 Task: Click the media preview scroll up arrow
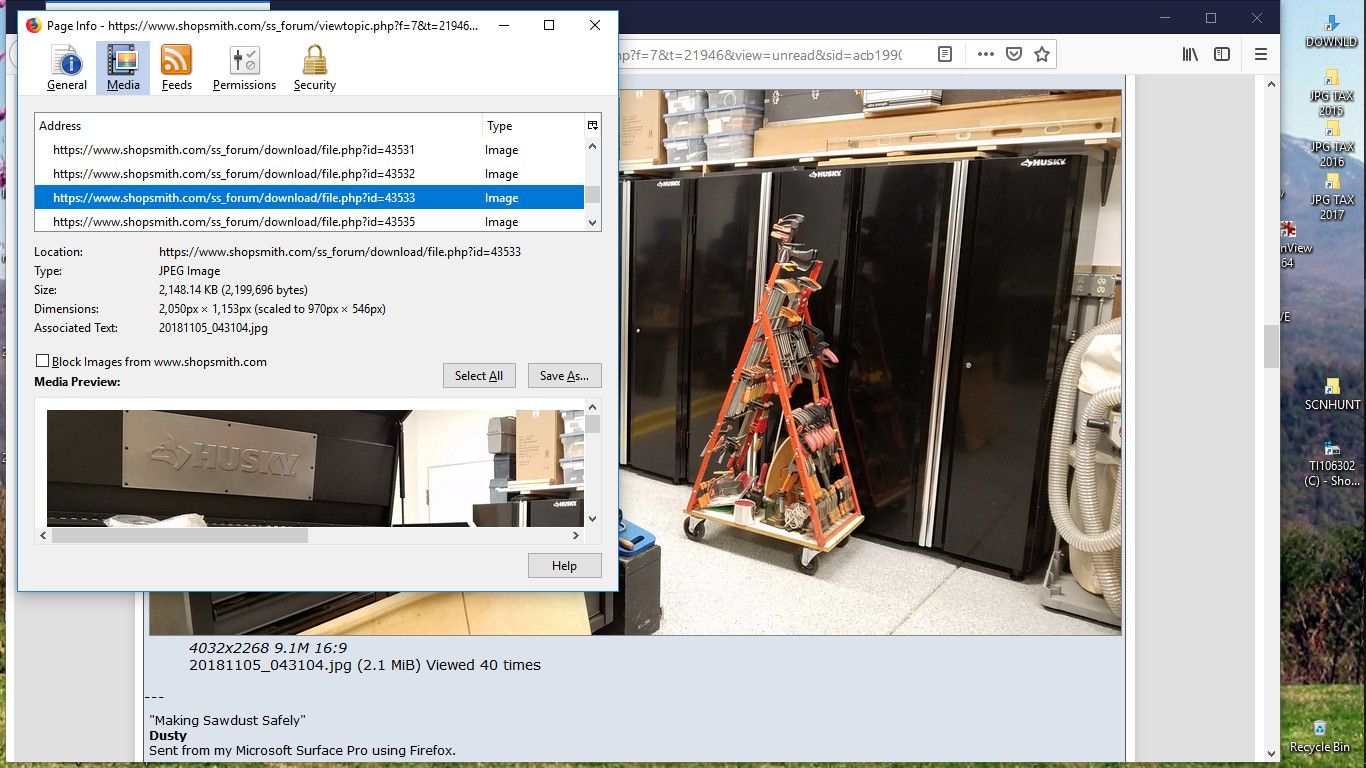pyautogui.click(x=593, y=407)
